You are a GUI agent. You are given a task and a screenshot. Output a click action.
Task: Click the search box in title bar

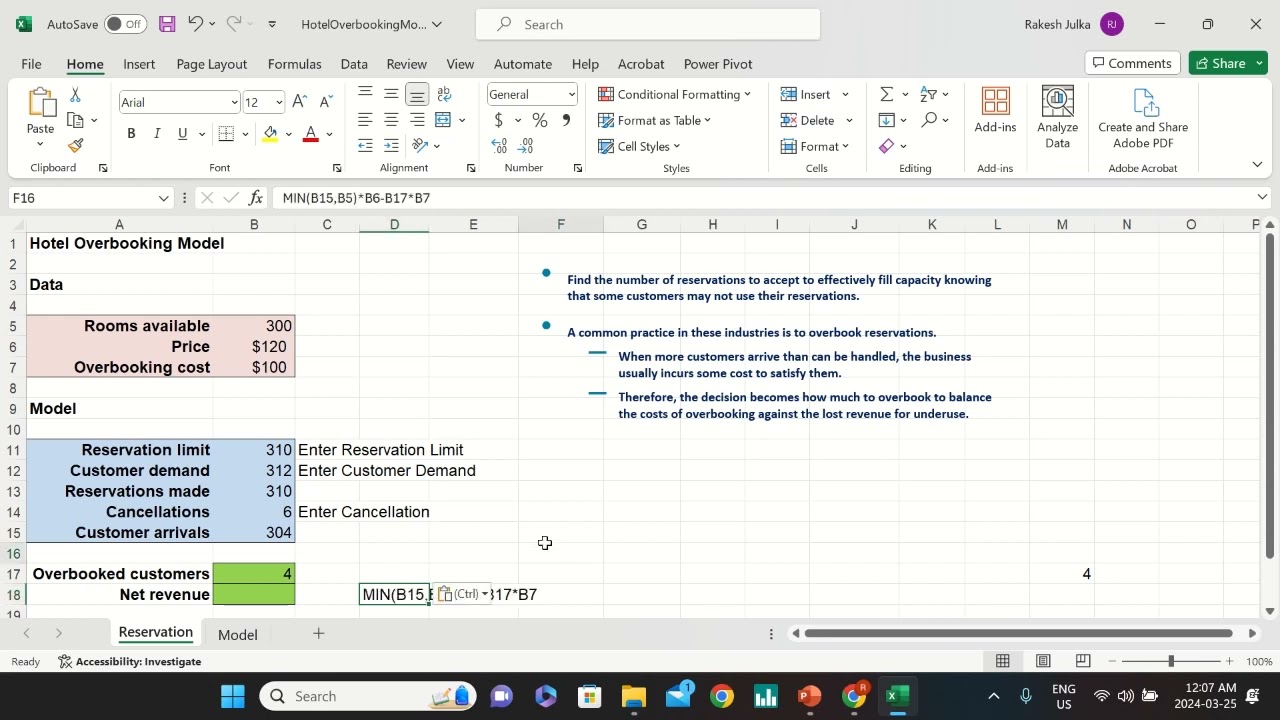click(648, 24)
